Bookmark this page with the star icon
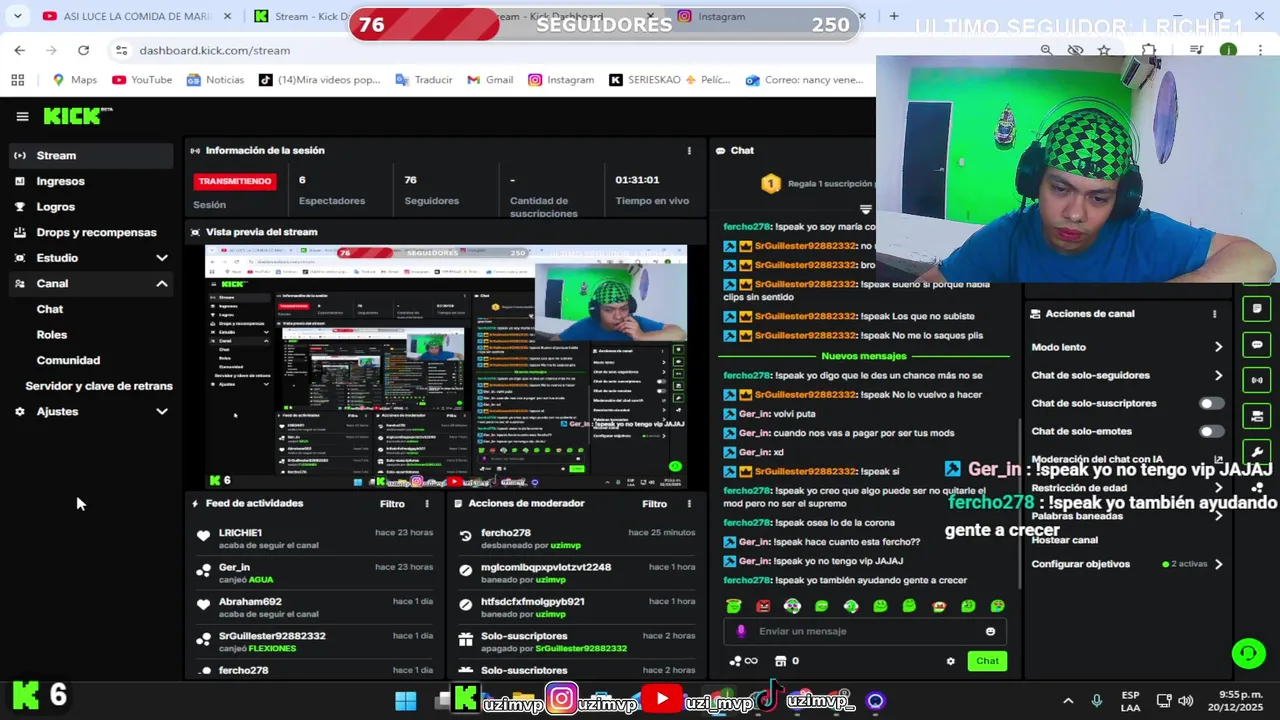This screenshot has width=1280, height=720. (1104, 50)
